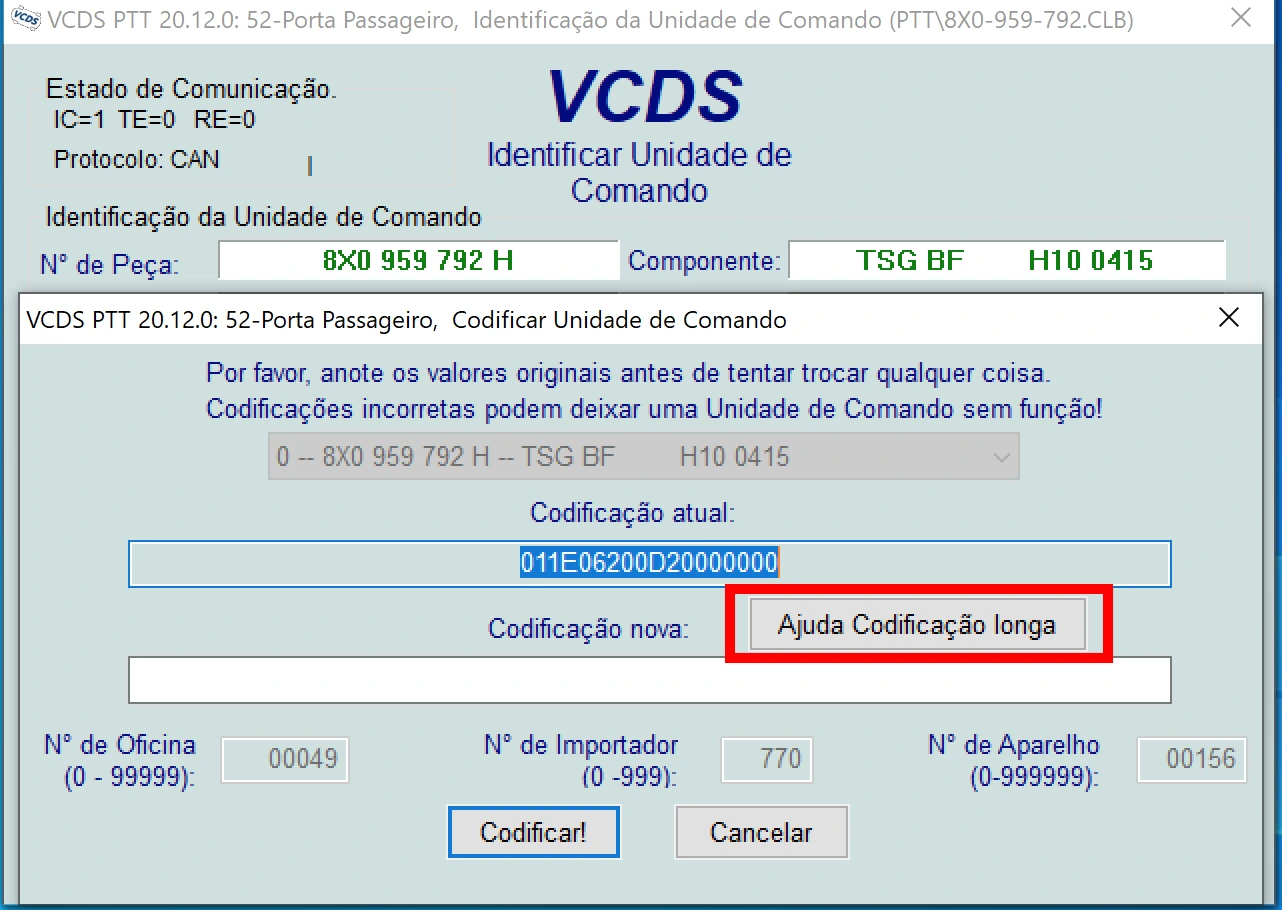Focus the Codificação nova input box

coord(648,680)
